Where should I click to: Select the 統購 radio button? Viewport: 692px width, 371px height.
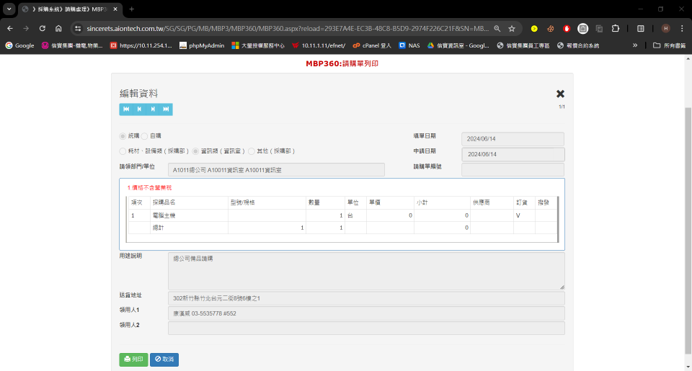click(x=123, y=136)
